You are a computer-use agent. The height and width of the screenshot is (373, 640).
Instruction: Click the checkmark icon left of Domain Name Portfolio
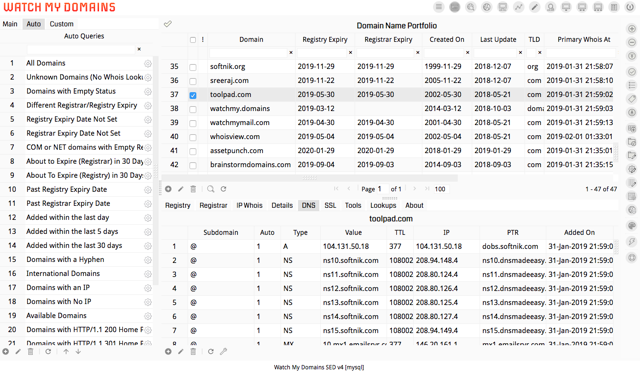(x=168, y=24)
